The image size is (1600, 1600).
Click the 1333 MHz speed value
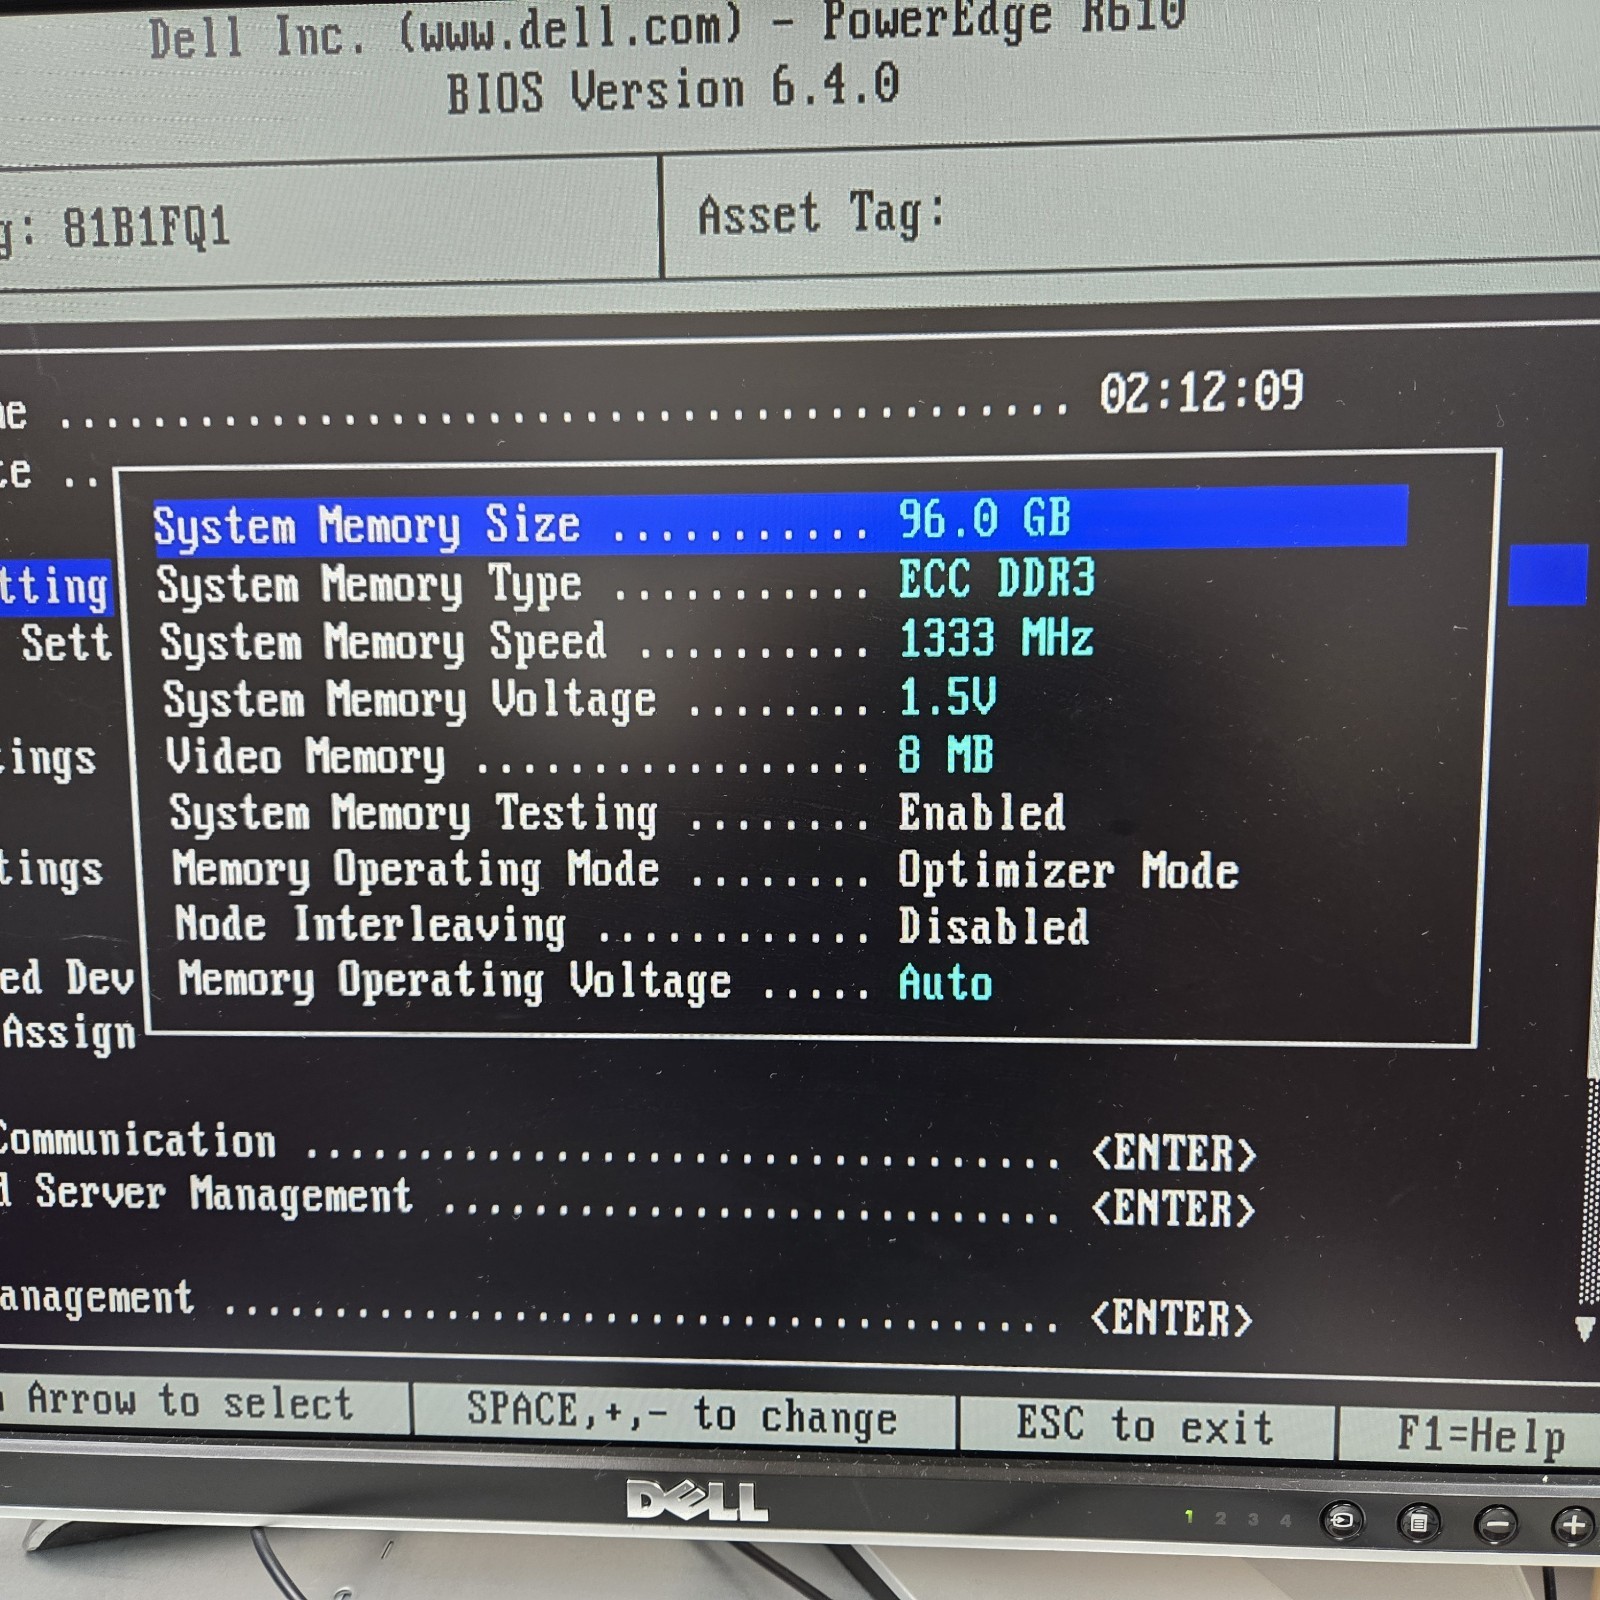click(996, 638)
